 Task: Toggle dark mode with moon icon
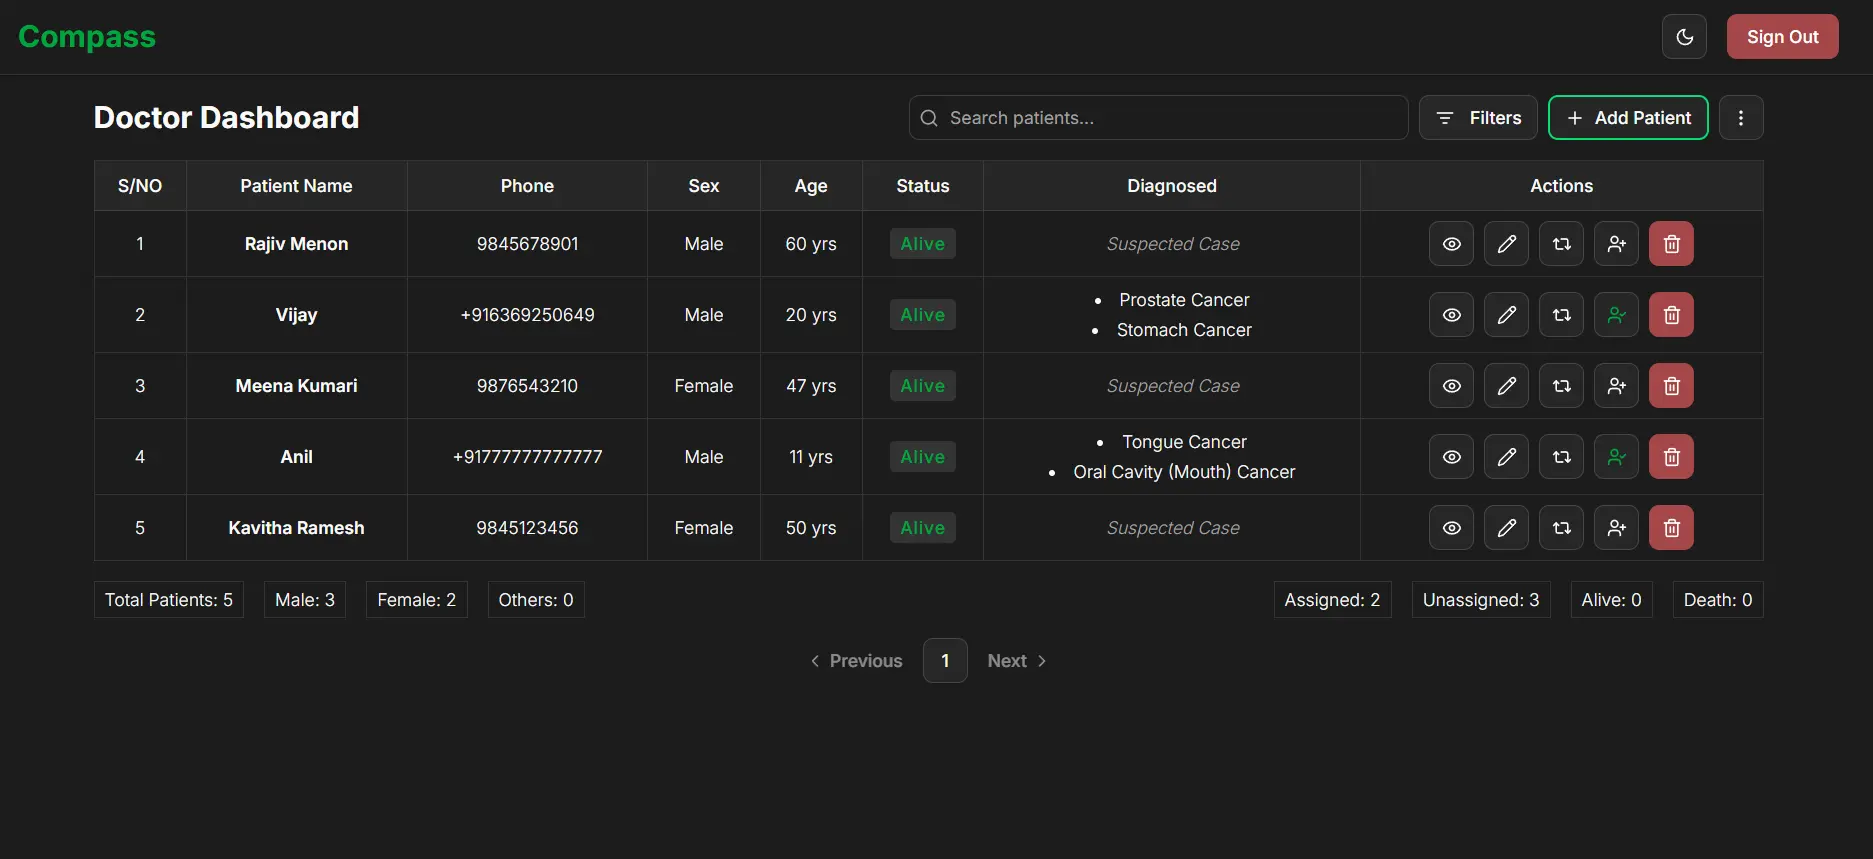tap(1684, 37)
